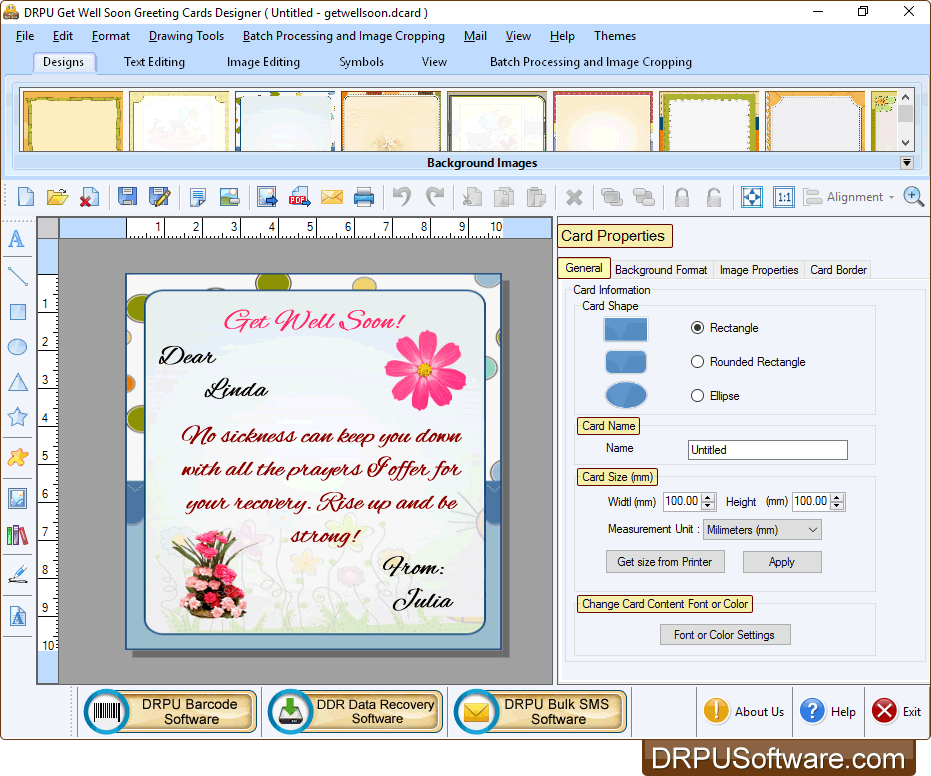Open the Drawing Tools menu
931x776 pixels.
(x=186, y=36)
